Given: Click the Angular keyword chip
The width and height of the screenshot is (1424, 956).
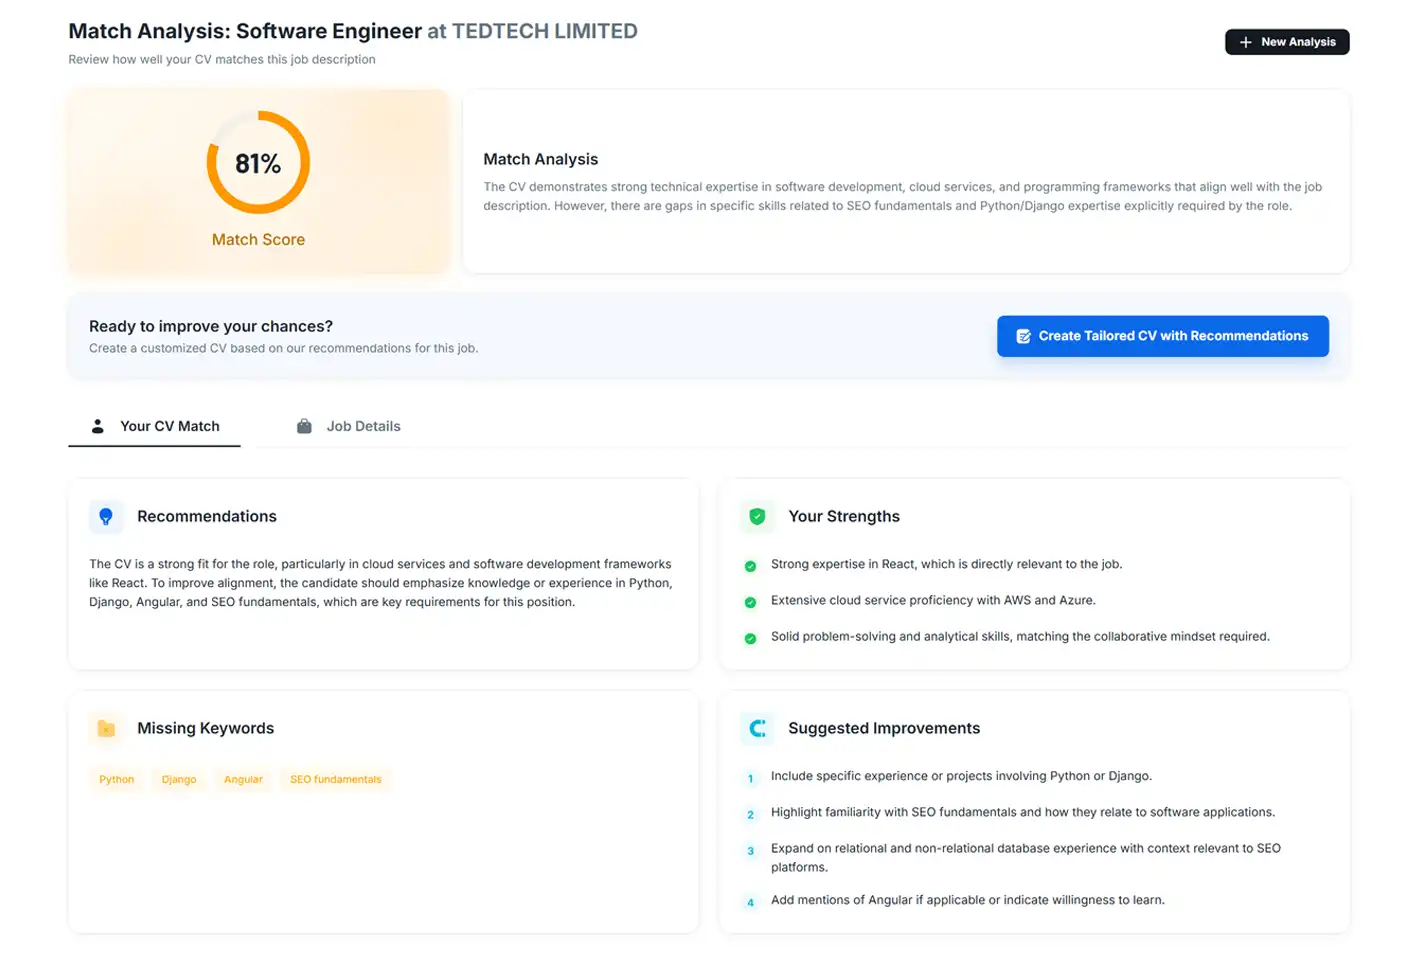Looking at the screenshot, I should [x=243, y=780].
